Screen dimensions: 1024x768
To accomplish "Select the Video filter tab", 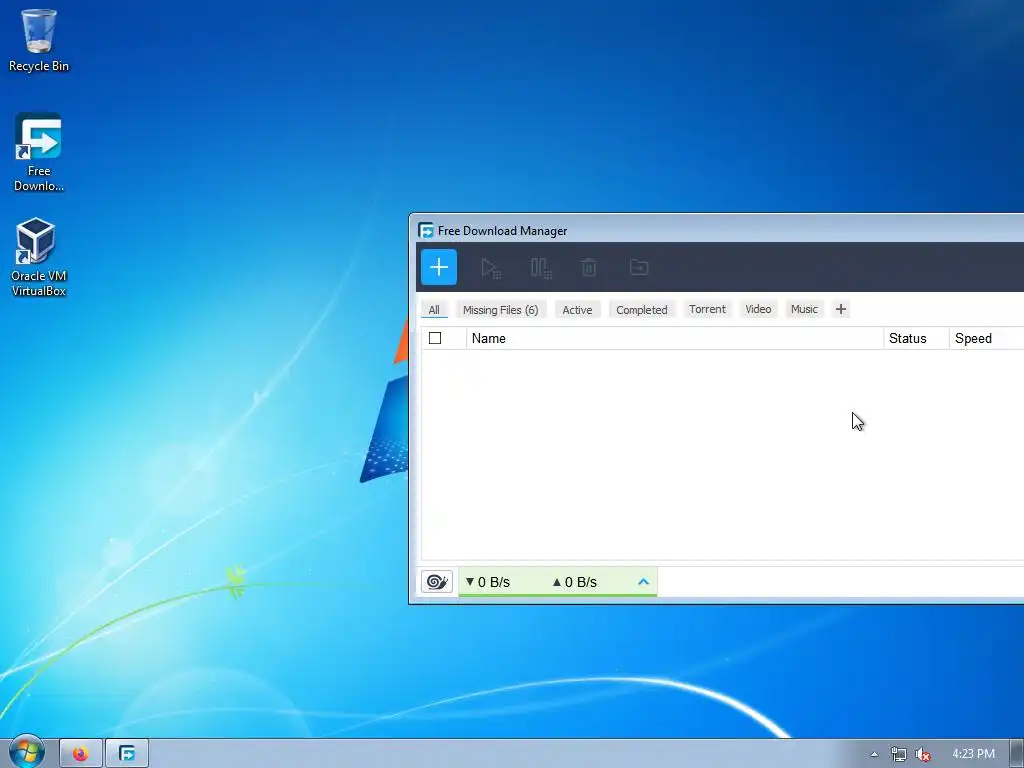I will pos(758,309).
